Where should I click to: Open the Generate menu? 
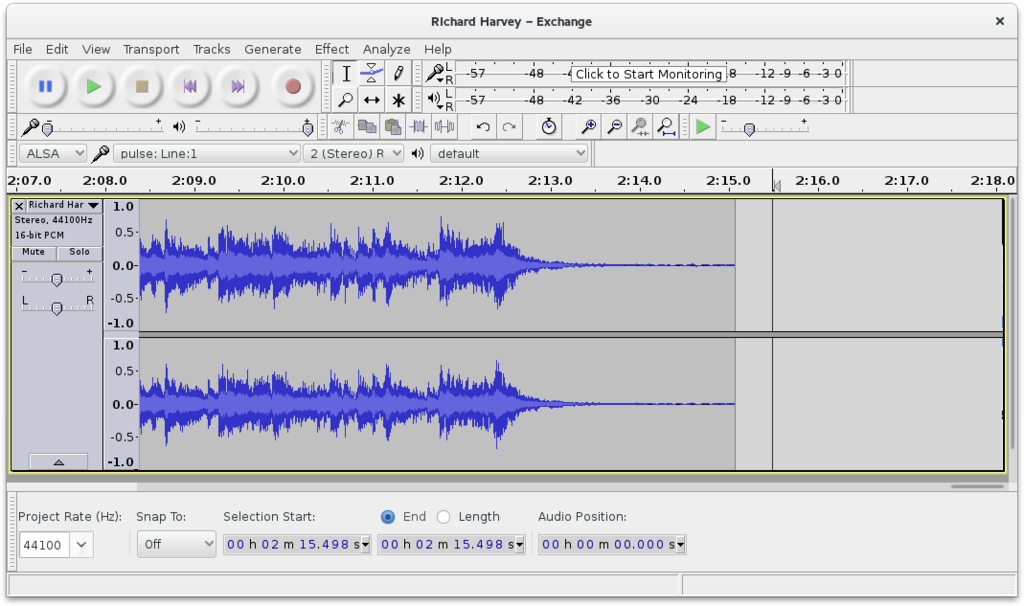[x=272, y=49]
